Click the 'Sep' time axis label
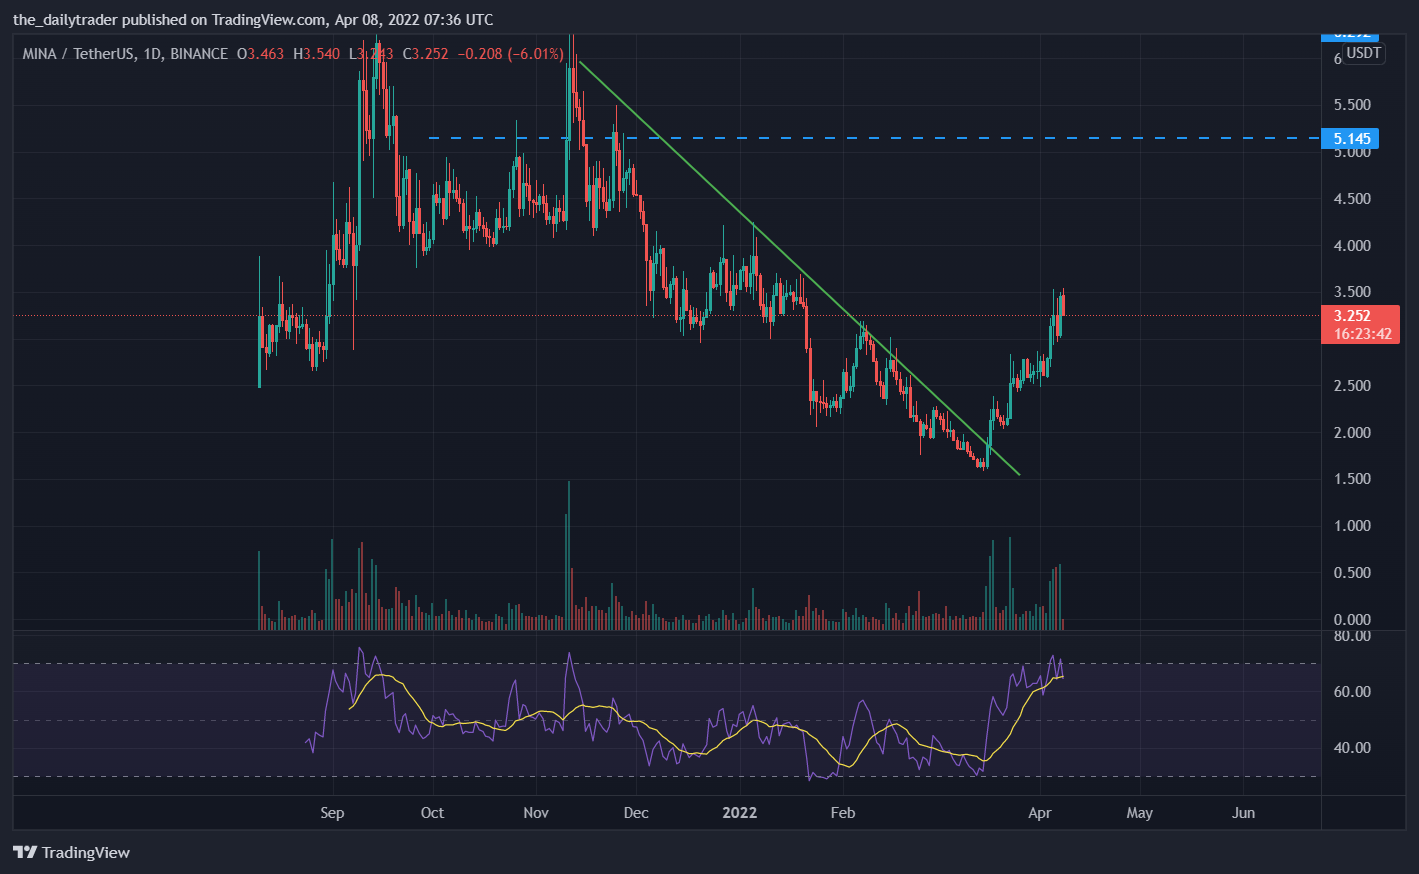Viewport: 1419px width, 874px height. point(332,813)
